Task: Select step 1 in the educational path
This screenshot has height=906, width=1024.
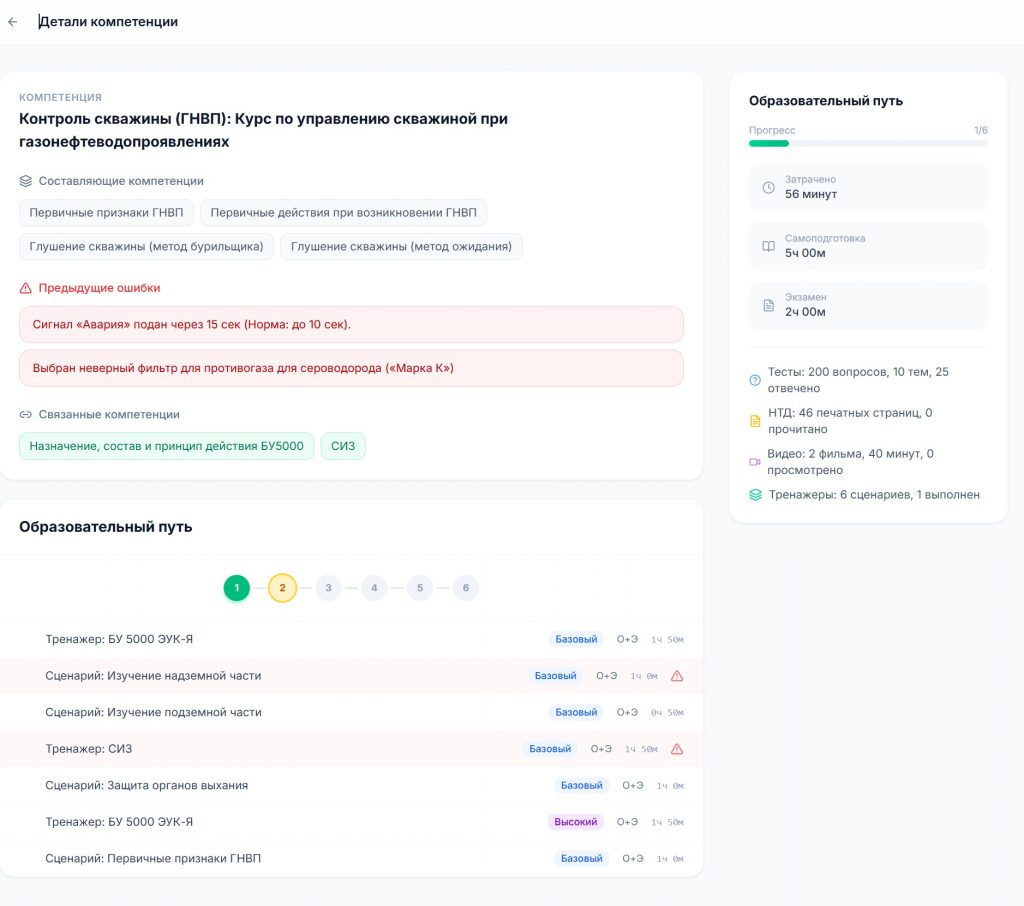Action: coord(237,588)
